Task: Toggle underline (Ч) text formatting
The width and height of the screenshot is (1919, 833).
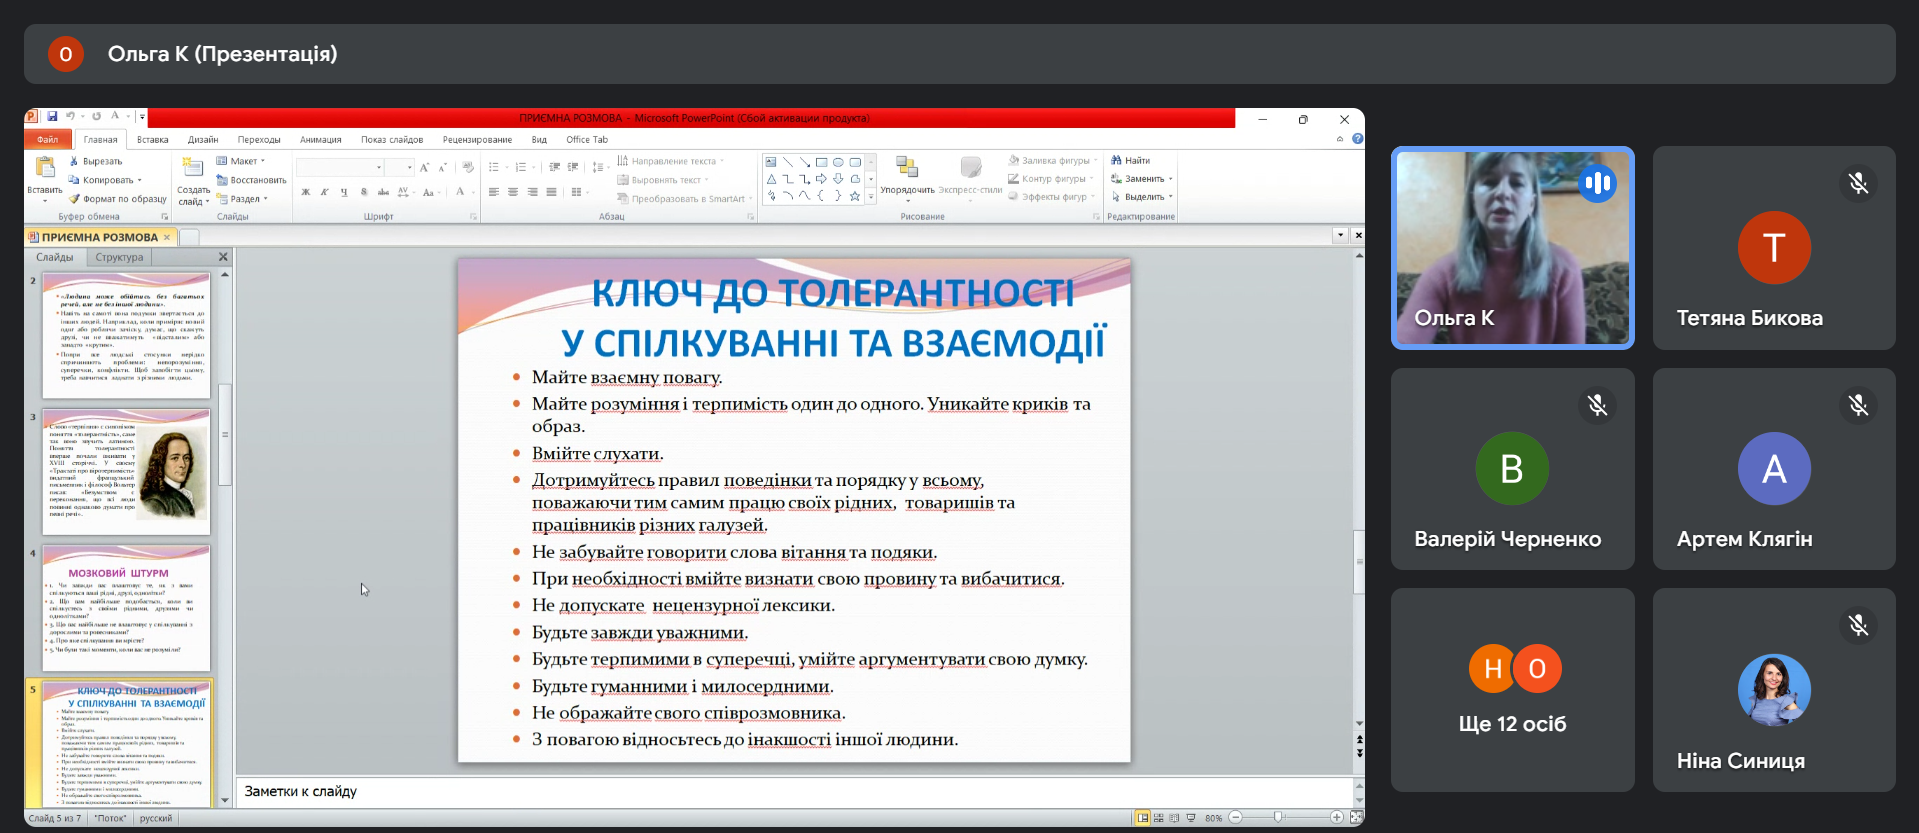Action: 344,192
